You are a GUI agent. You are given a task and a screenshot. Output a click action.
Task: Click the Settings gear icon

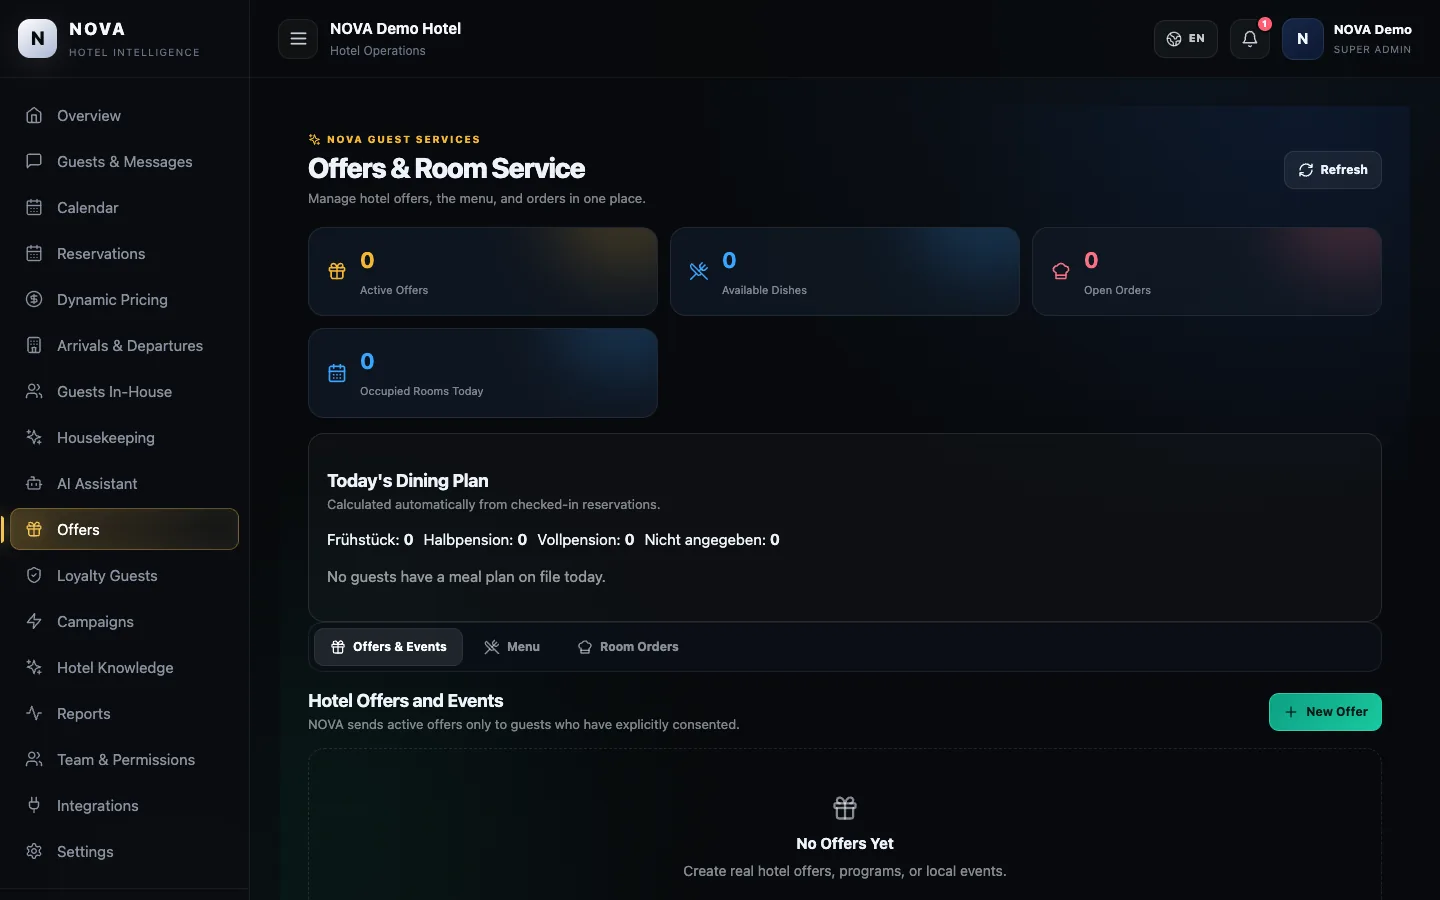point(34,851)
